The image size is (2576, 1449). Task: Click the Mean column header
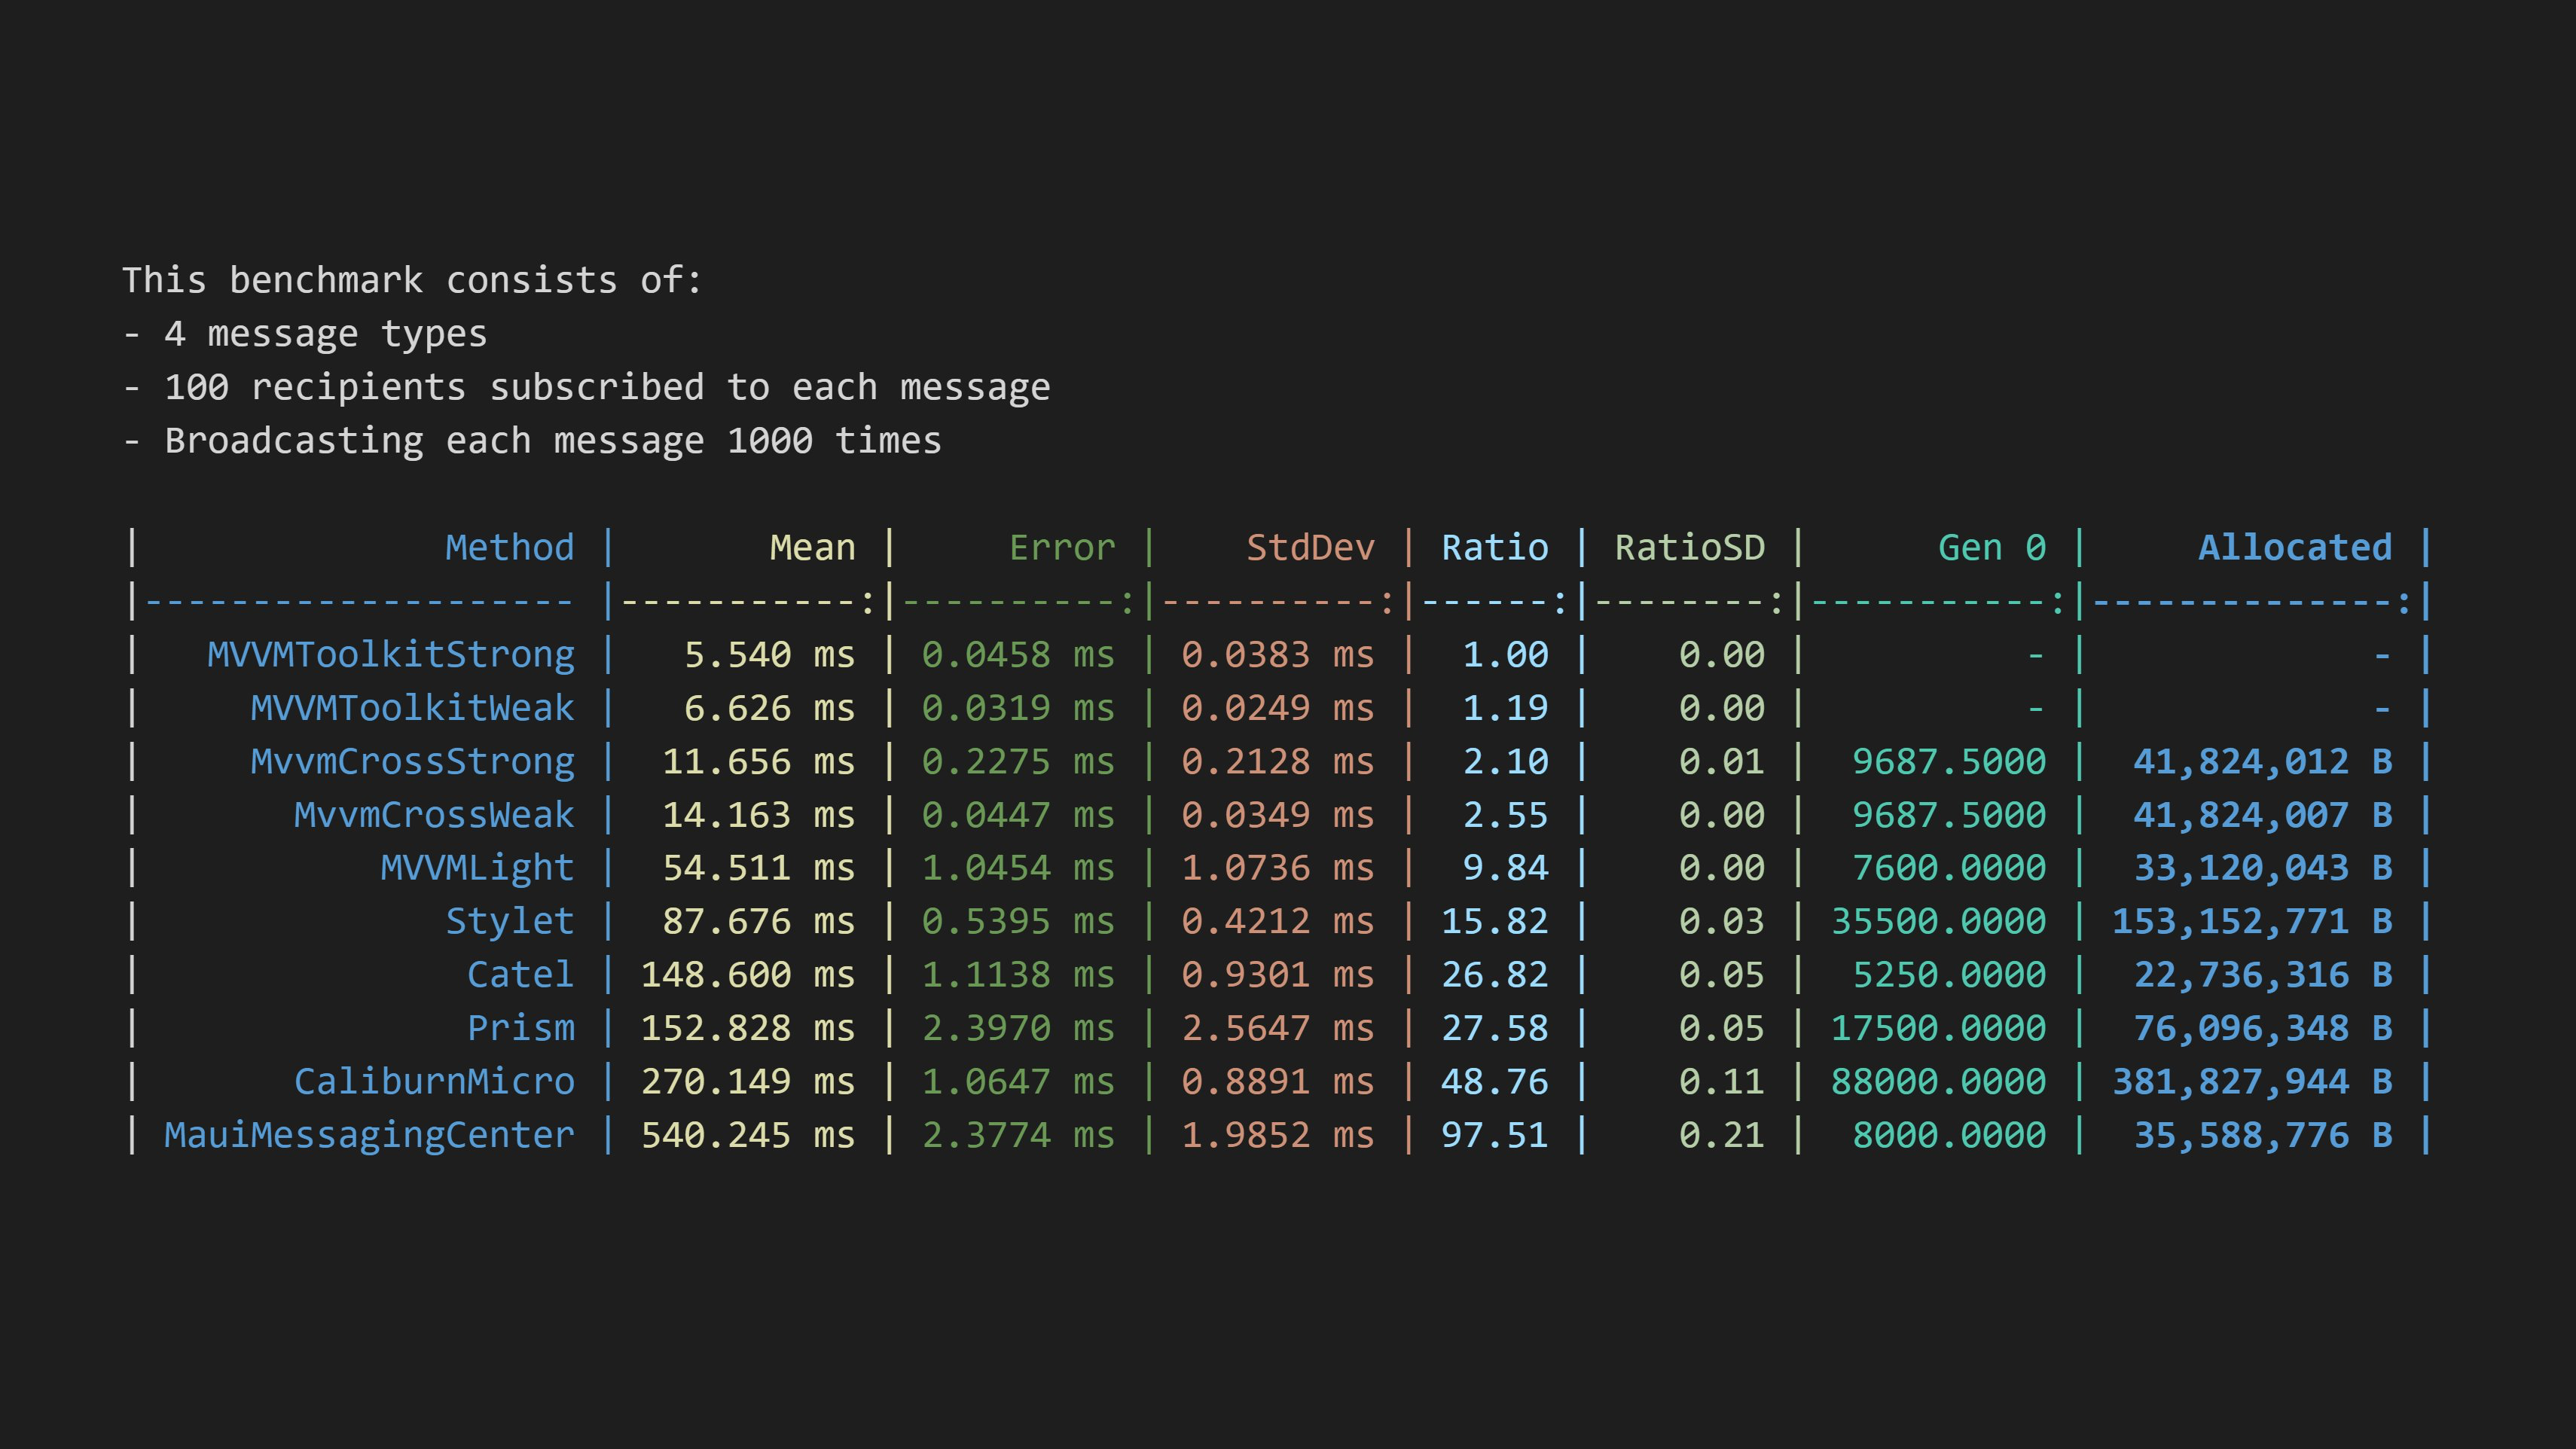click(812, 548)
